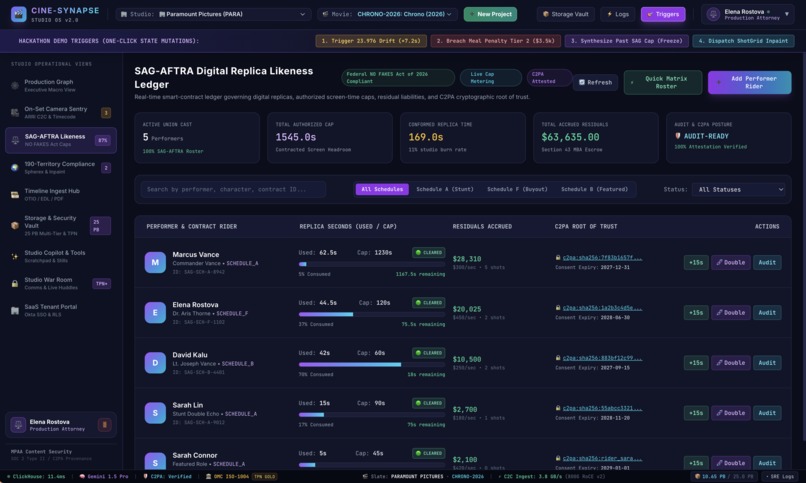806x483 pixels.
Task: Click the Storage Vault 25 PB badge
Action: pos(100,226)
